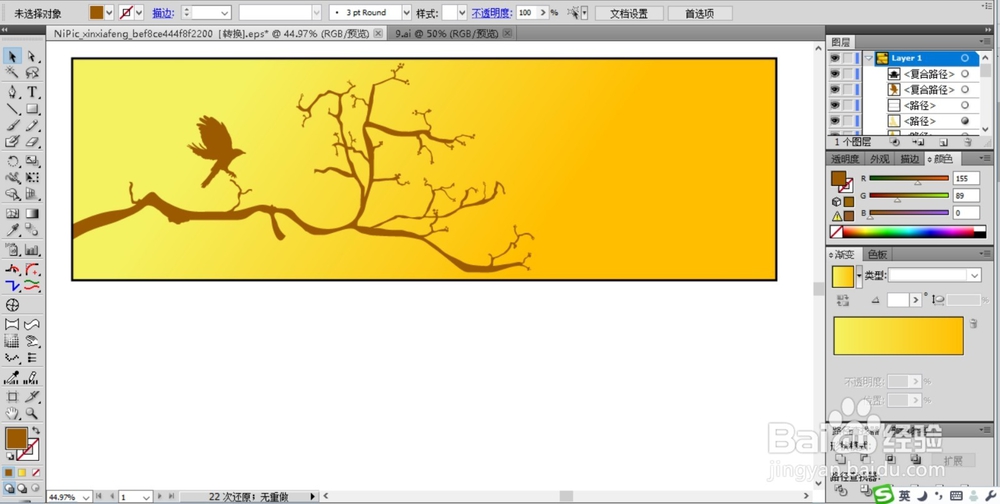Click target circle of Layer 1
Image resolution: width=1000 pixels, height=504 pixels.
click(x=965, y=58)
